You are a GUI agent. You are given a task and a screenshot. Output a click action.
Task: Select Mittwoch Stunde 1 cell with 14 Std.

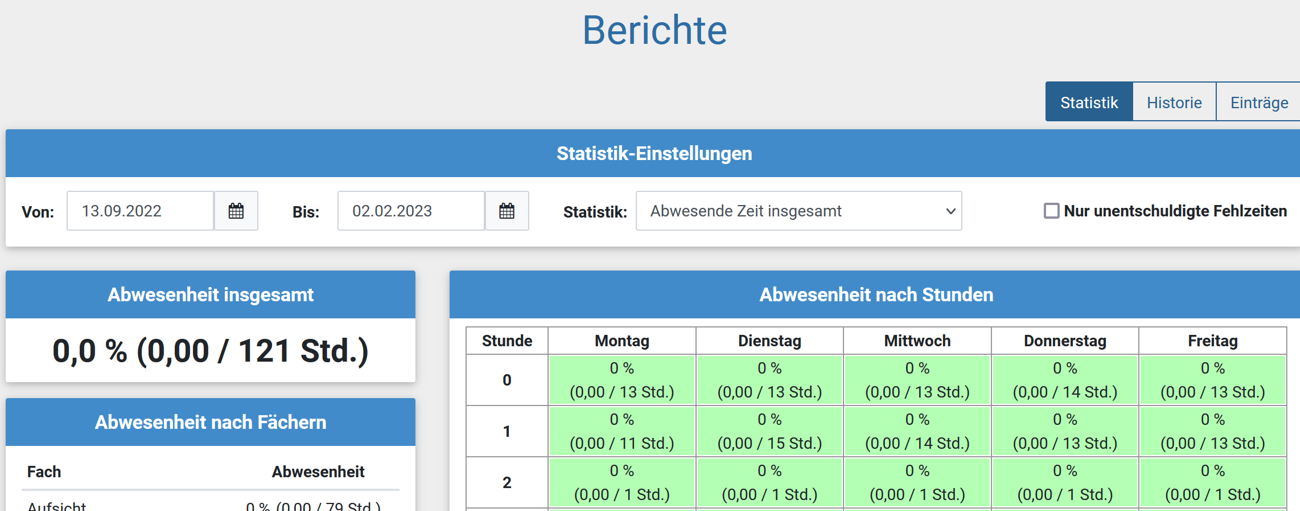917,431
